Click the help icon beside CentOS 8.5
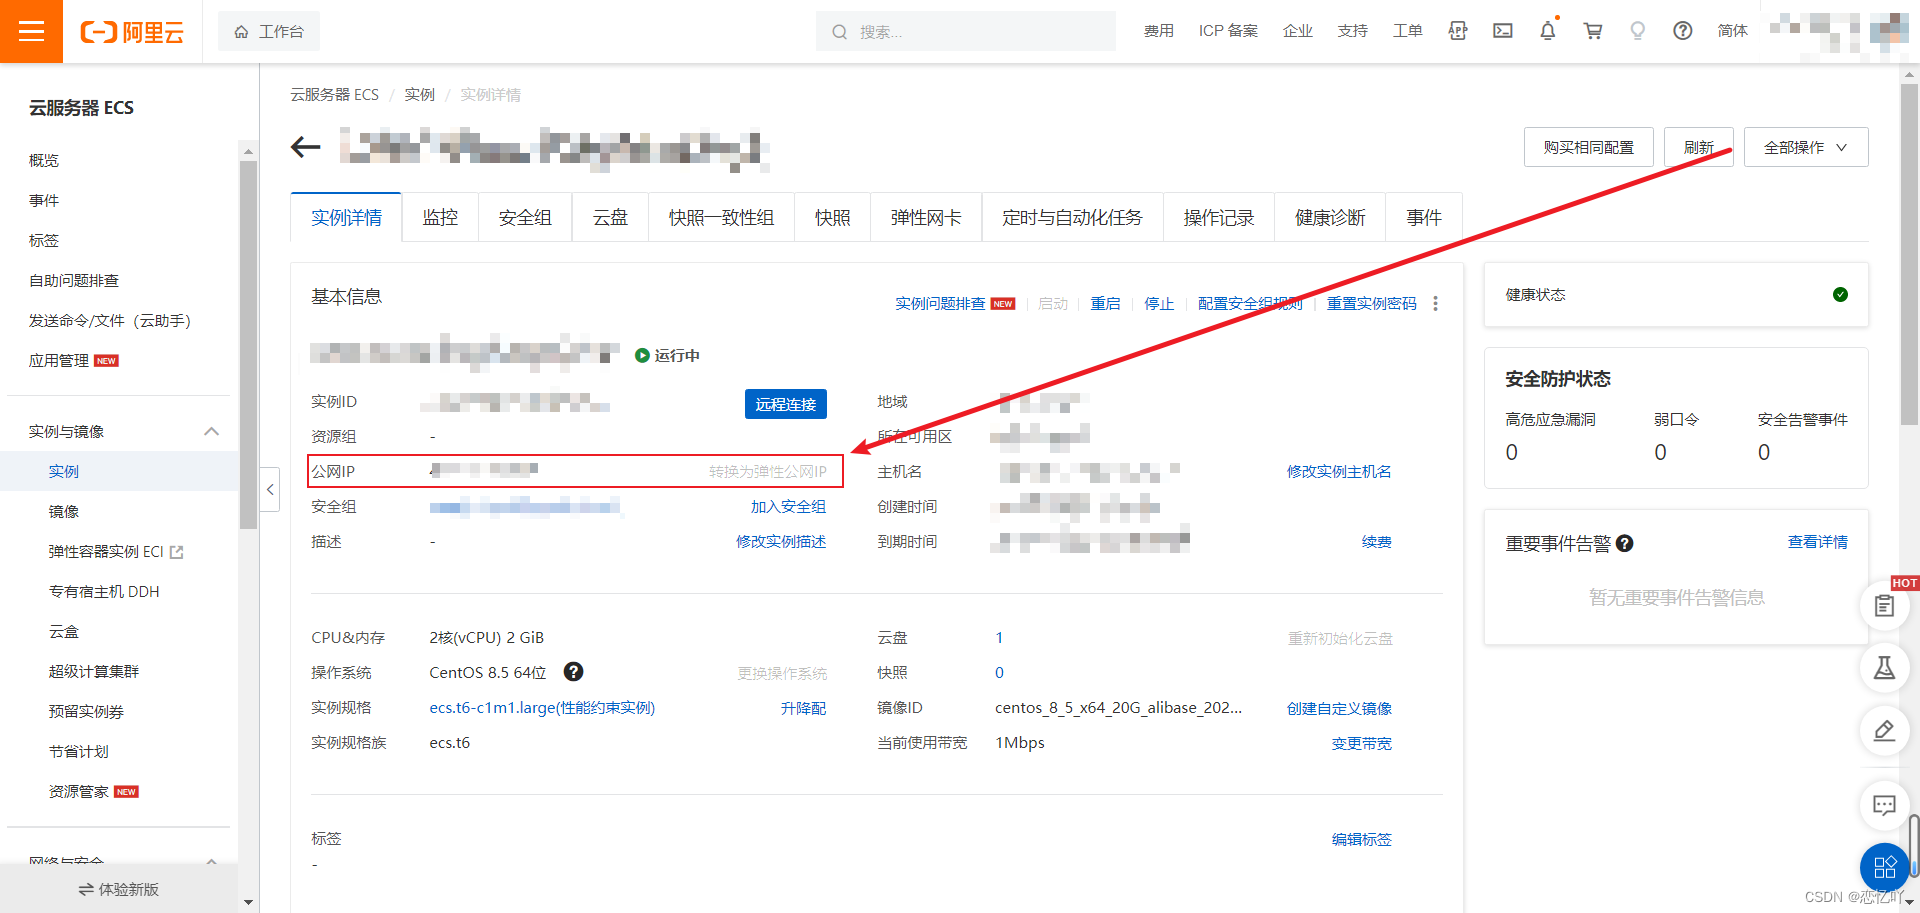 [x=573, y=672]
